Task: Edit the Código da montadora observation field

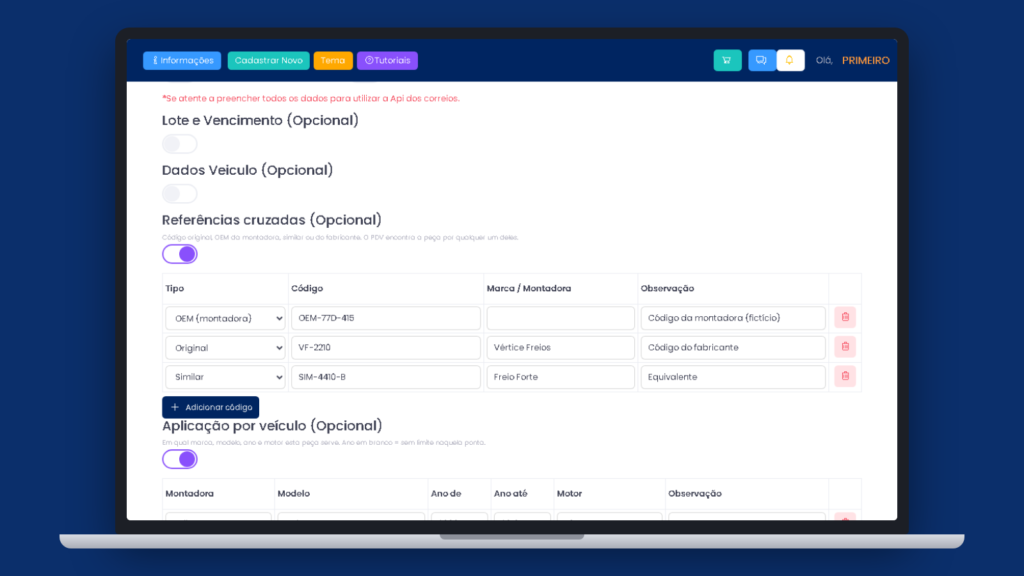Action: tap(733, 318)
